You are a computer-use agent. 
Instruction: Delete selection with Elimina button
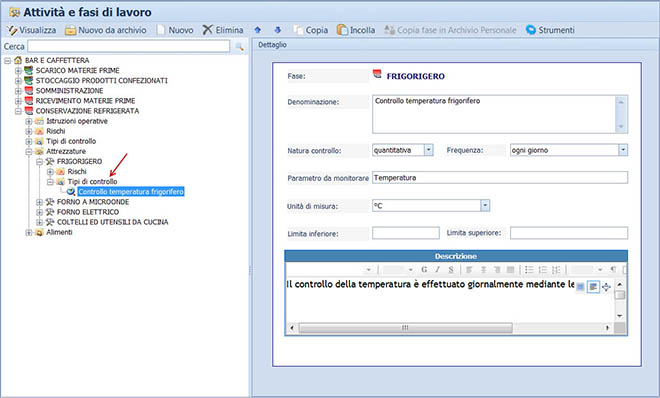point(223,30)
